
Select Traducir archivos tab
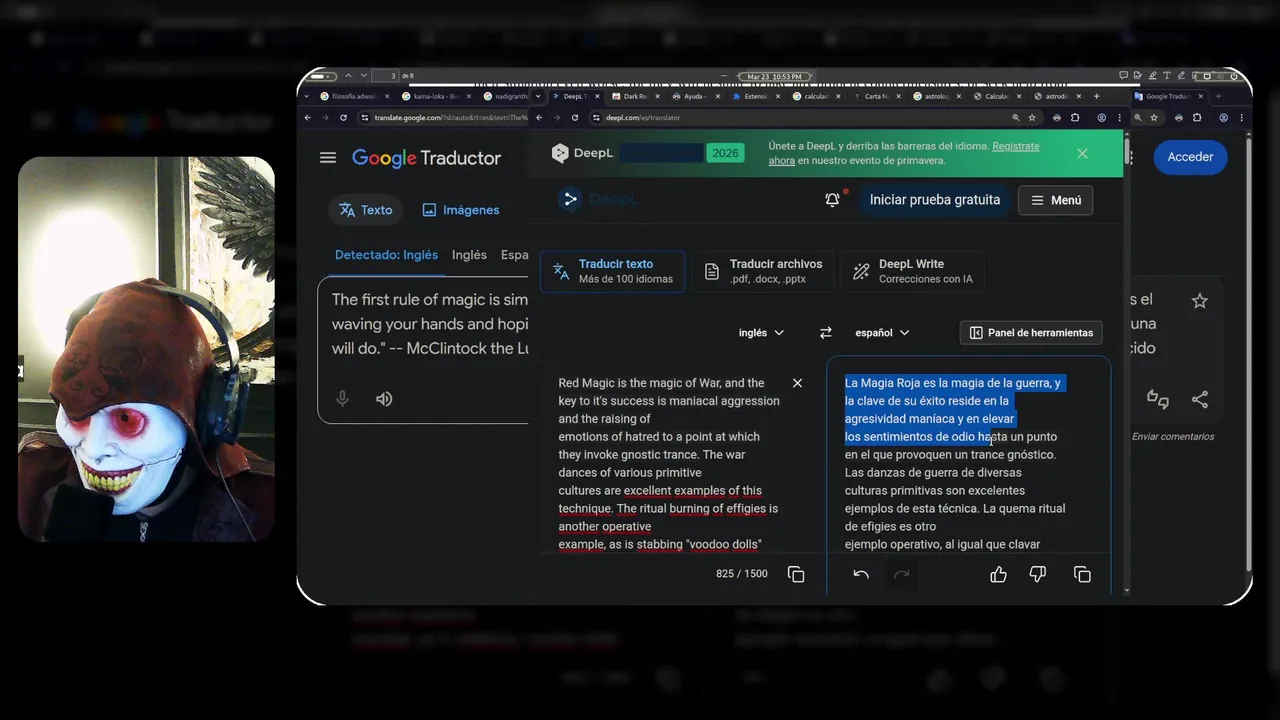tap(764, 271)
